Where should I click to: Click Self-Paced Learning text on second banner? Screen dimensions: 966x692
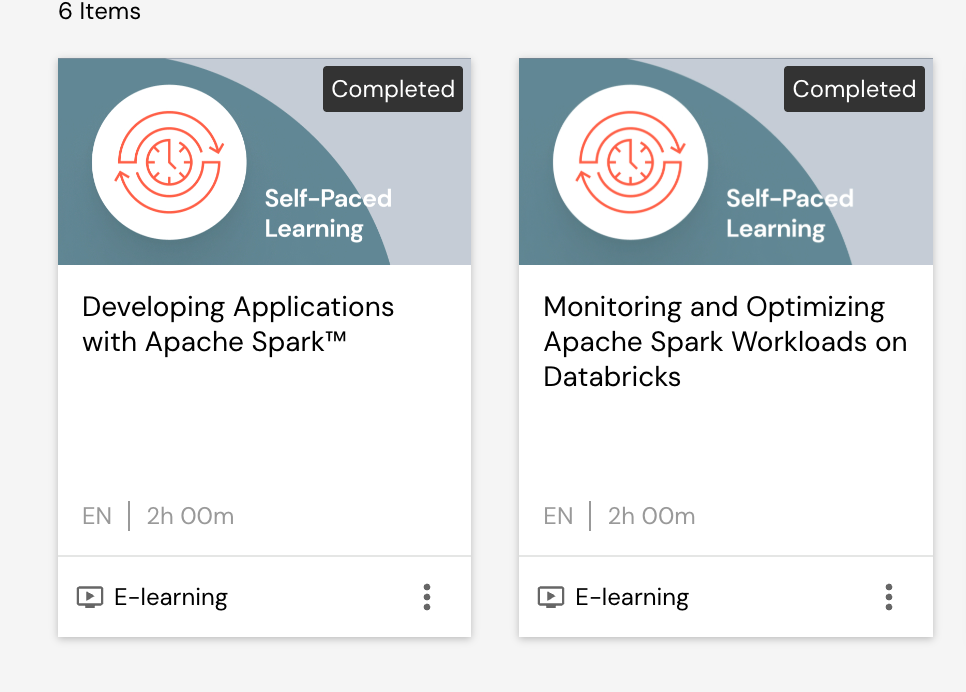pos(789,213)
